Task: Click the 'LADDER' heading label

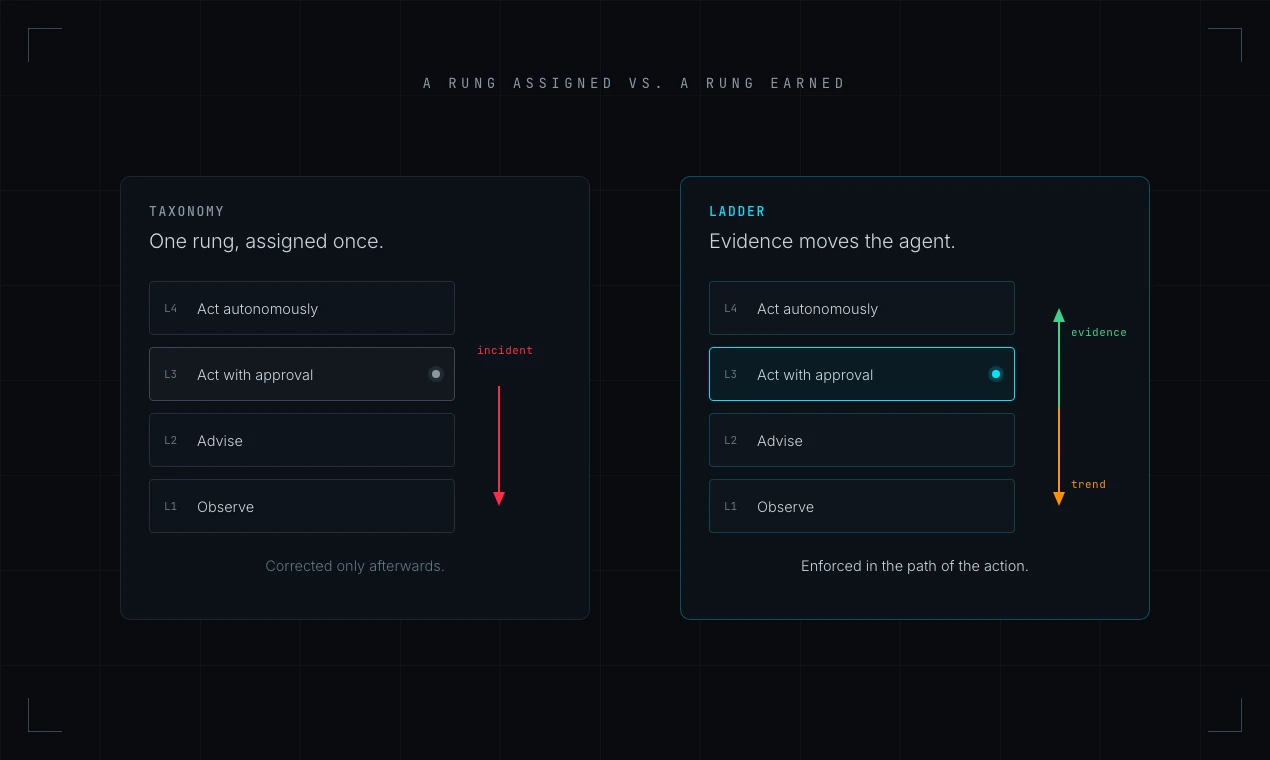Action: (737, 211)
